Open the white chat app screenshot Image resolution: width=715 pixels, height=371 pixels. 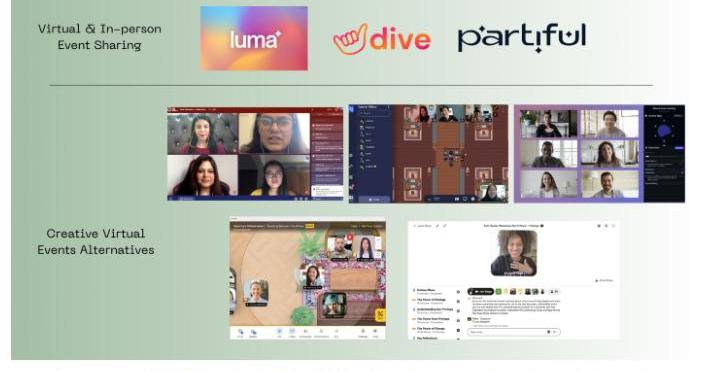pyautogui.click(x=513, y=280)
